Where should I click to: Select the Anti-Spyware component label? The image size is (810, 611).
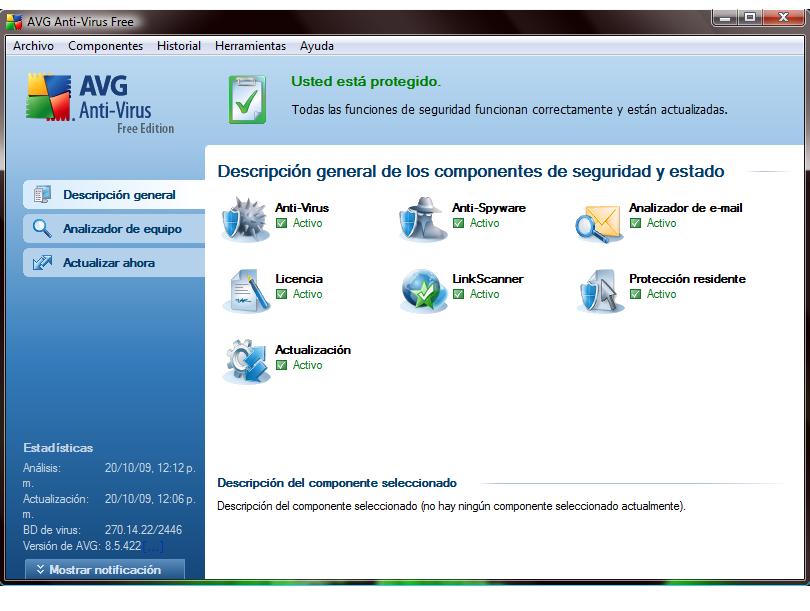coord(489,208)
